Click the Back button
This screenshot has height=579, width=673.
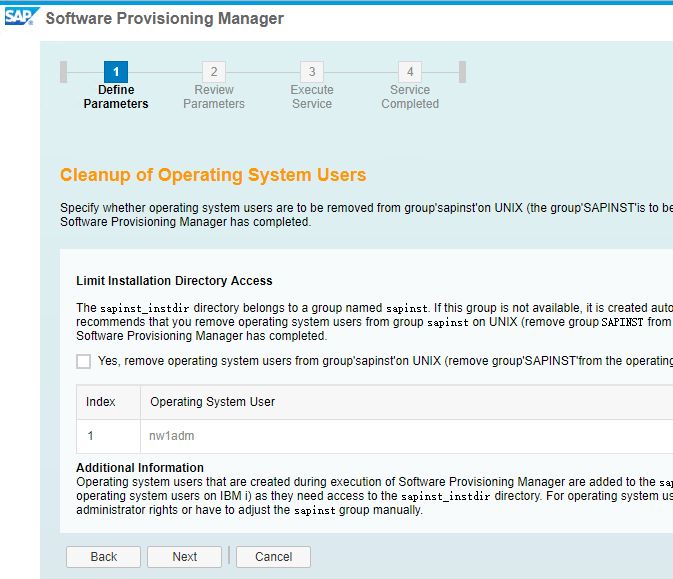[103, 557]
